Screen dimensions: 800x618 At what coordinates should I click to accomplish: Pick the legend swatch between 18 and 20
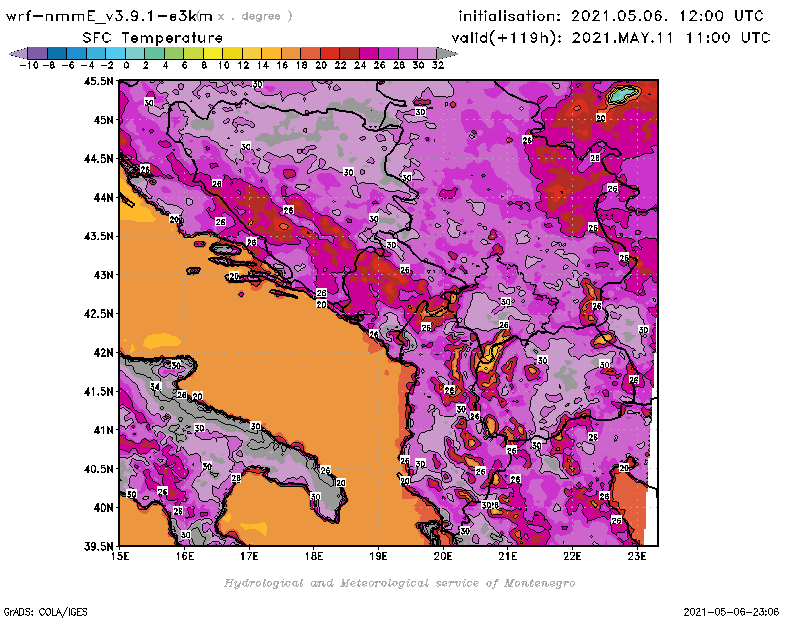click(x=310, y=53)
